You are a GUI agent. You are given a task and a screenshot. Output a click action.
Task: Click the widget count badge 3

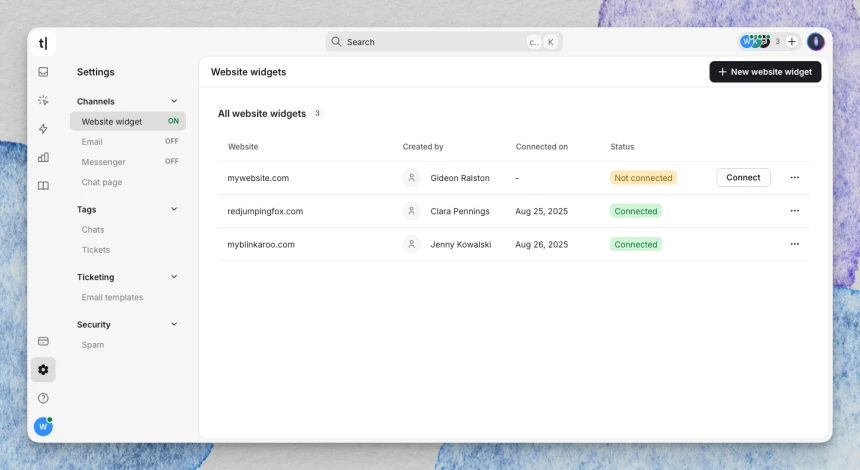[x=317, y=114]
